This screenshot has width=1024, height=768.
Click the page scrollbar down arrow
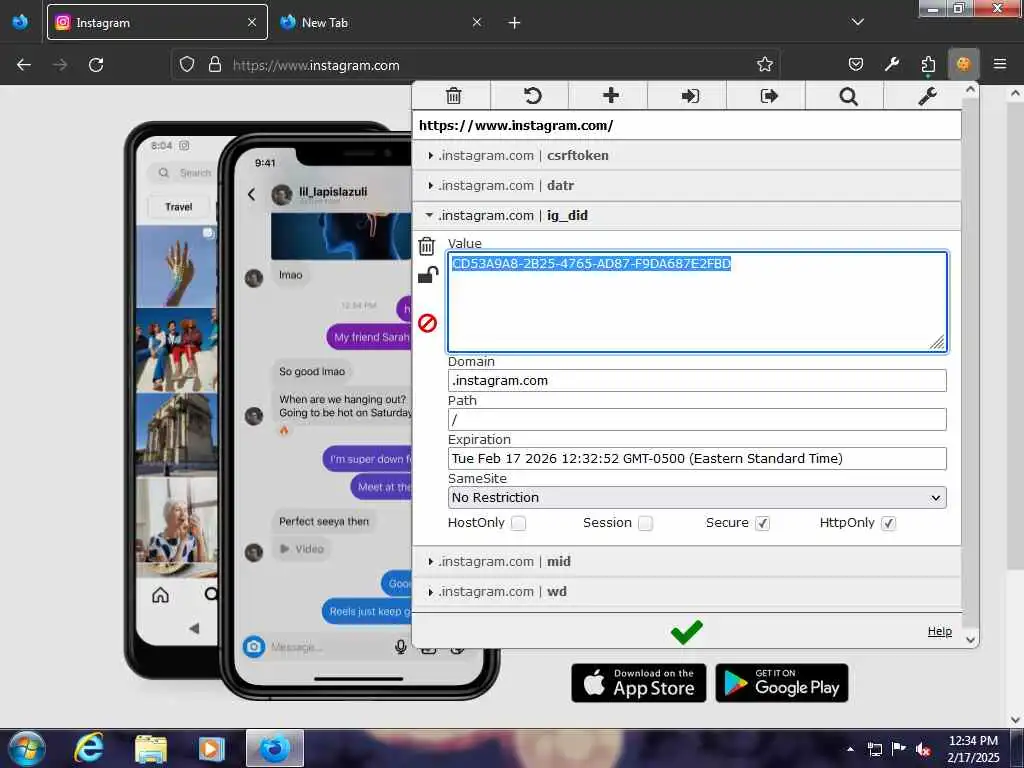pos(1016,719)
